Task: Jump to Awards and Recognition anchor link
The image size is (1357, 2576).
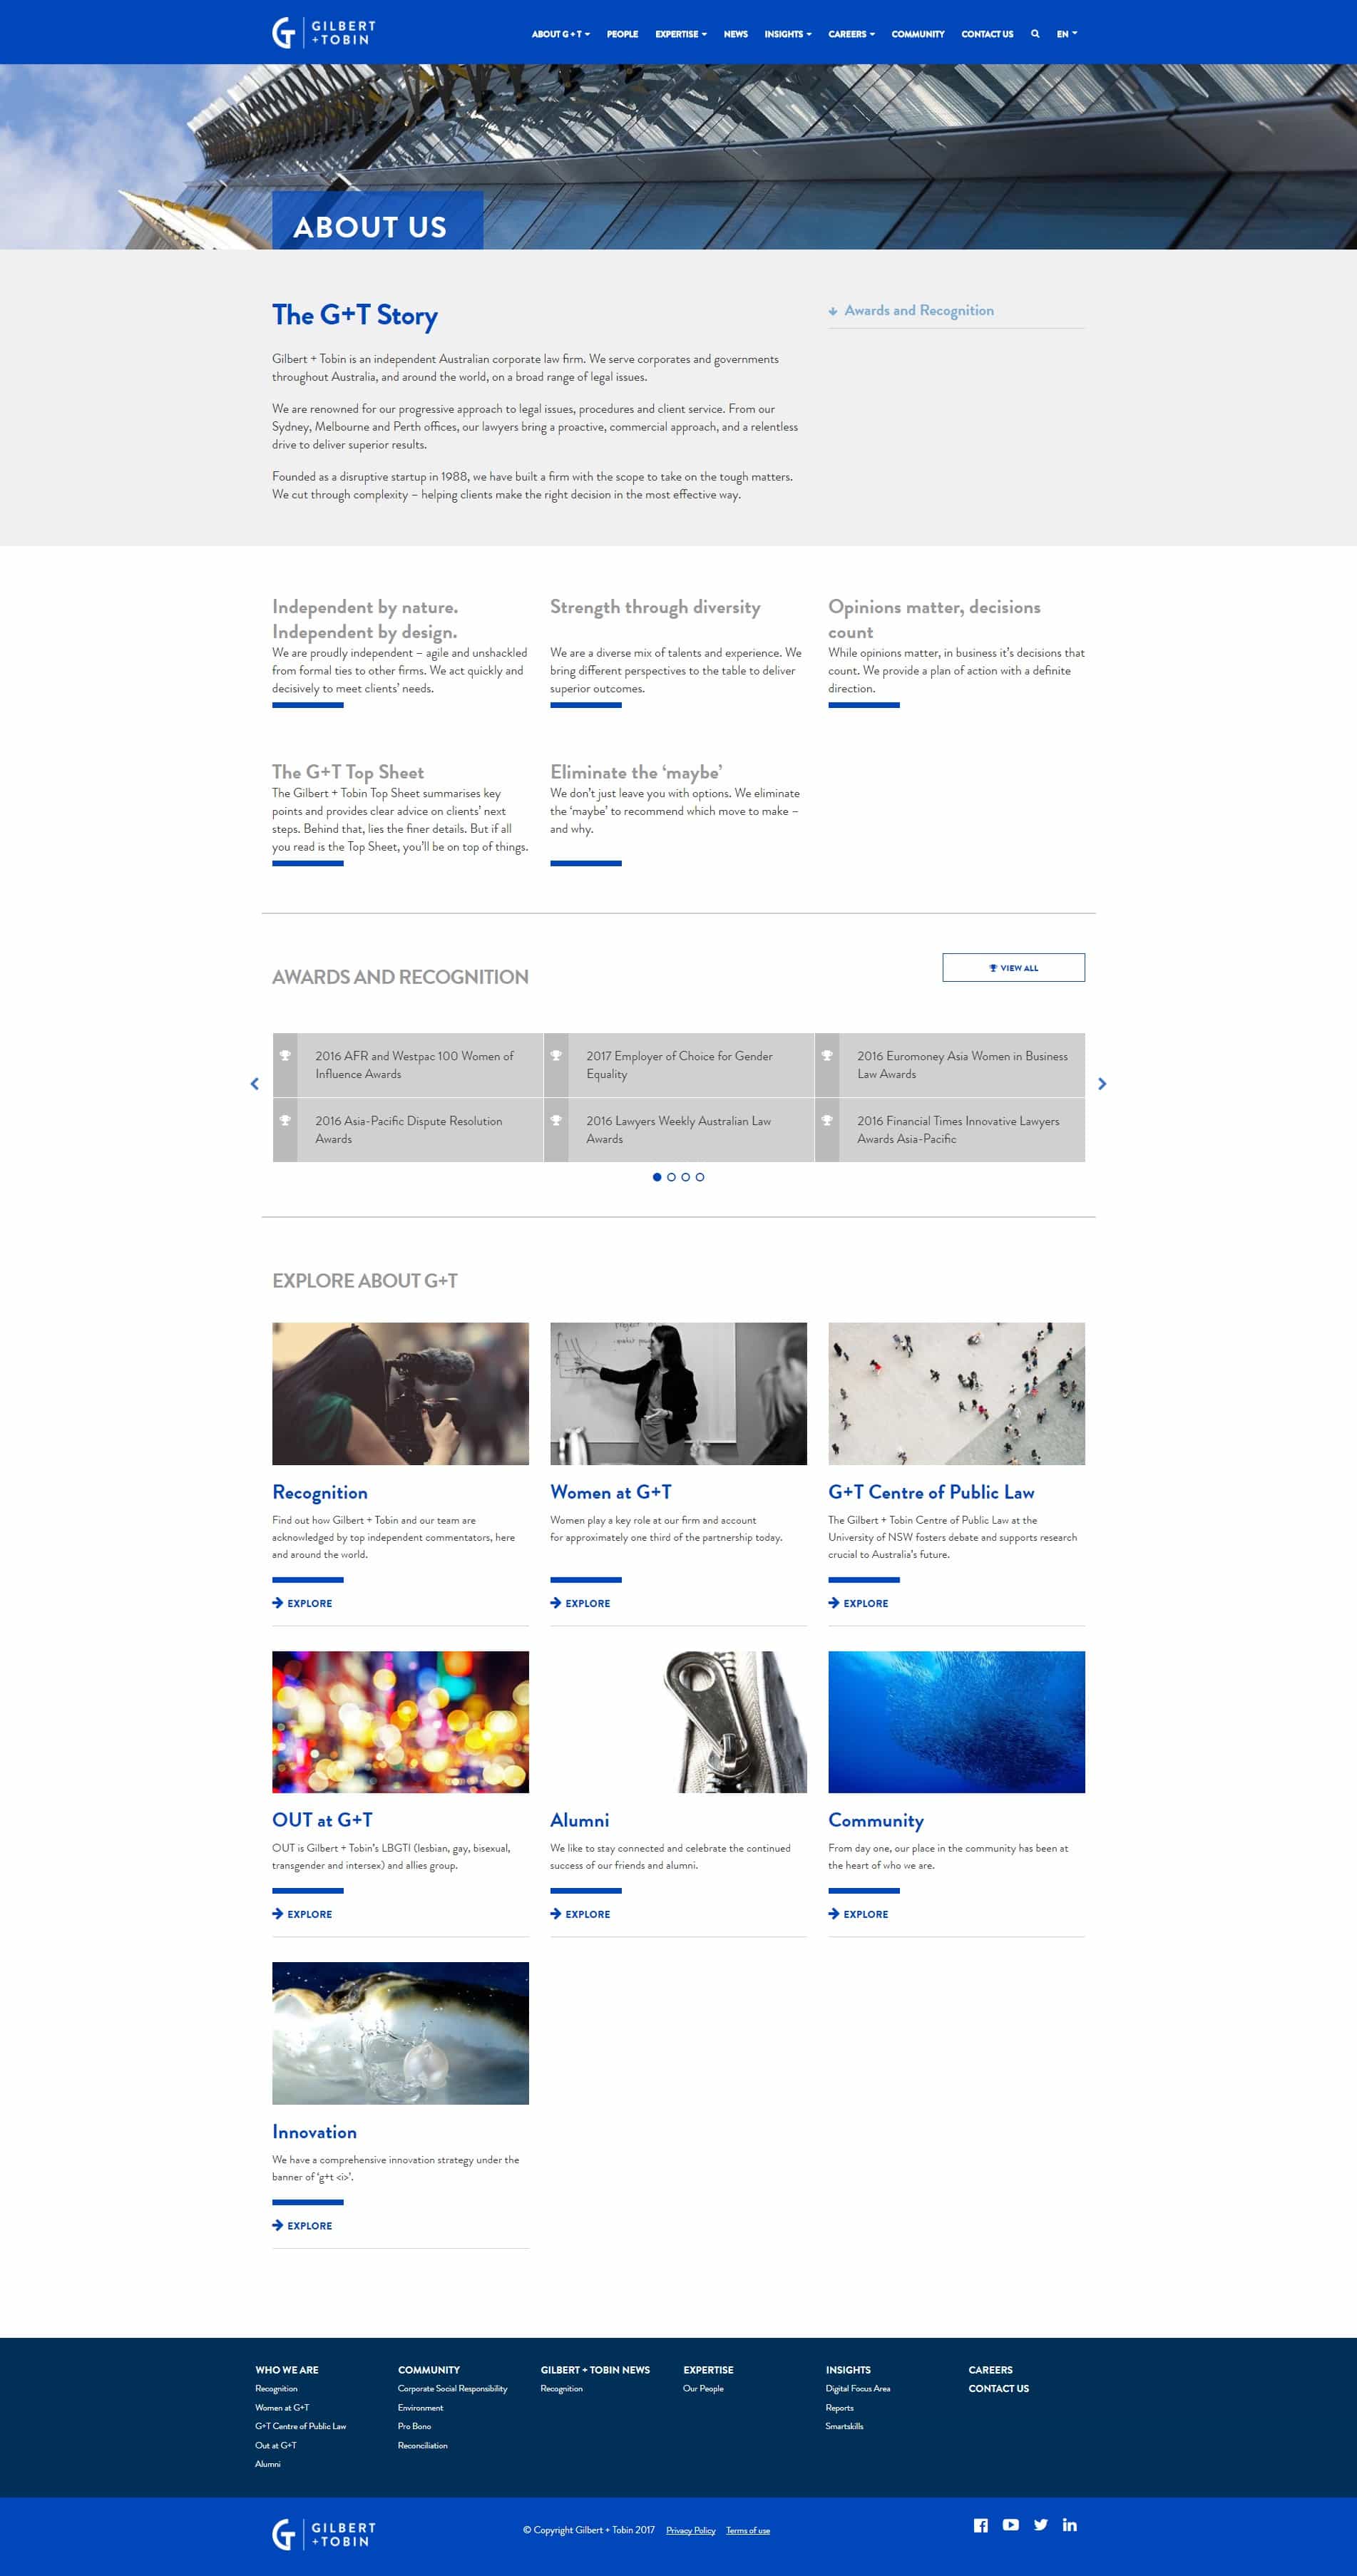Action: [x=919, y=311]
